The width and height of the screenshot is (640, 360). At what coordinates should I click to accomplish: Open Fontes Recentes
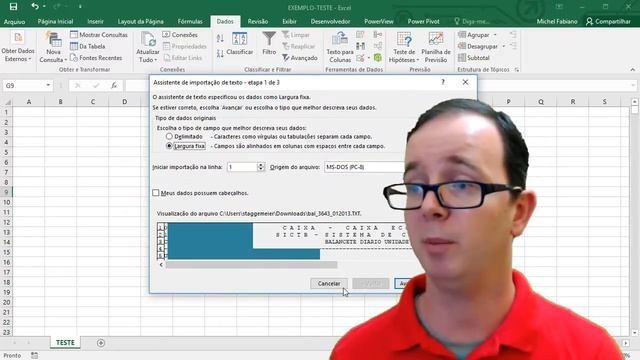[x=96, y=58]
